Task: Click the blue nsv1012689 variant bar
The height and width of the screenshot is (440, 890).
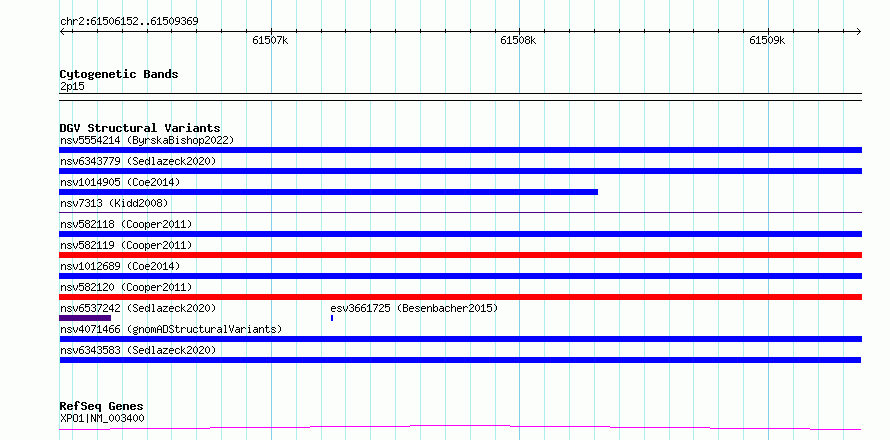Action: (x=460, y=276)
